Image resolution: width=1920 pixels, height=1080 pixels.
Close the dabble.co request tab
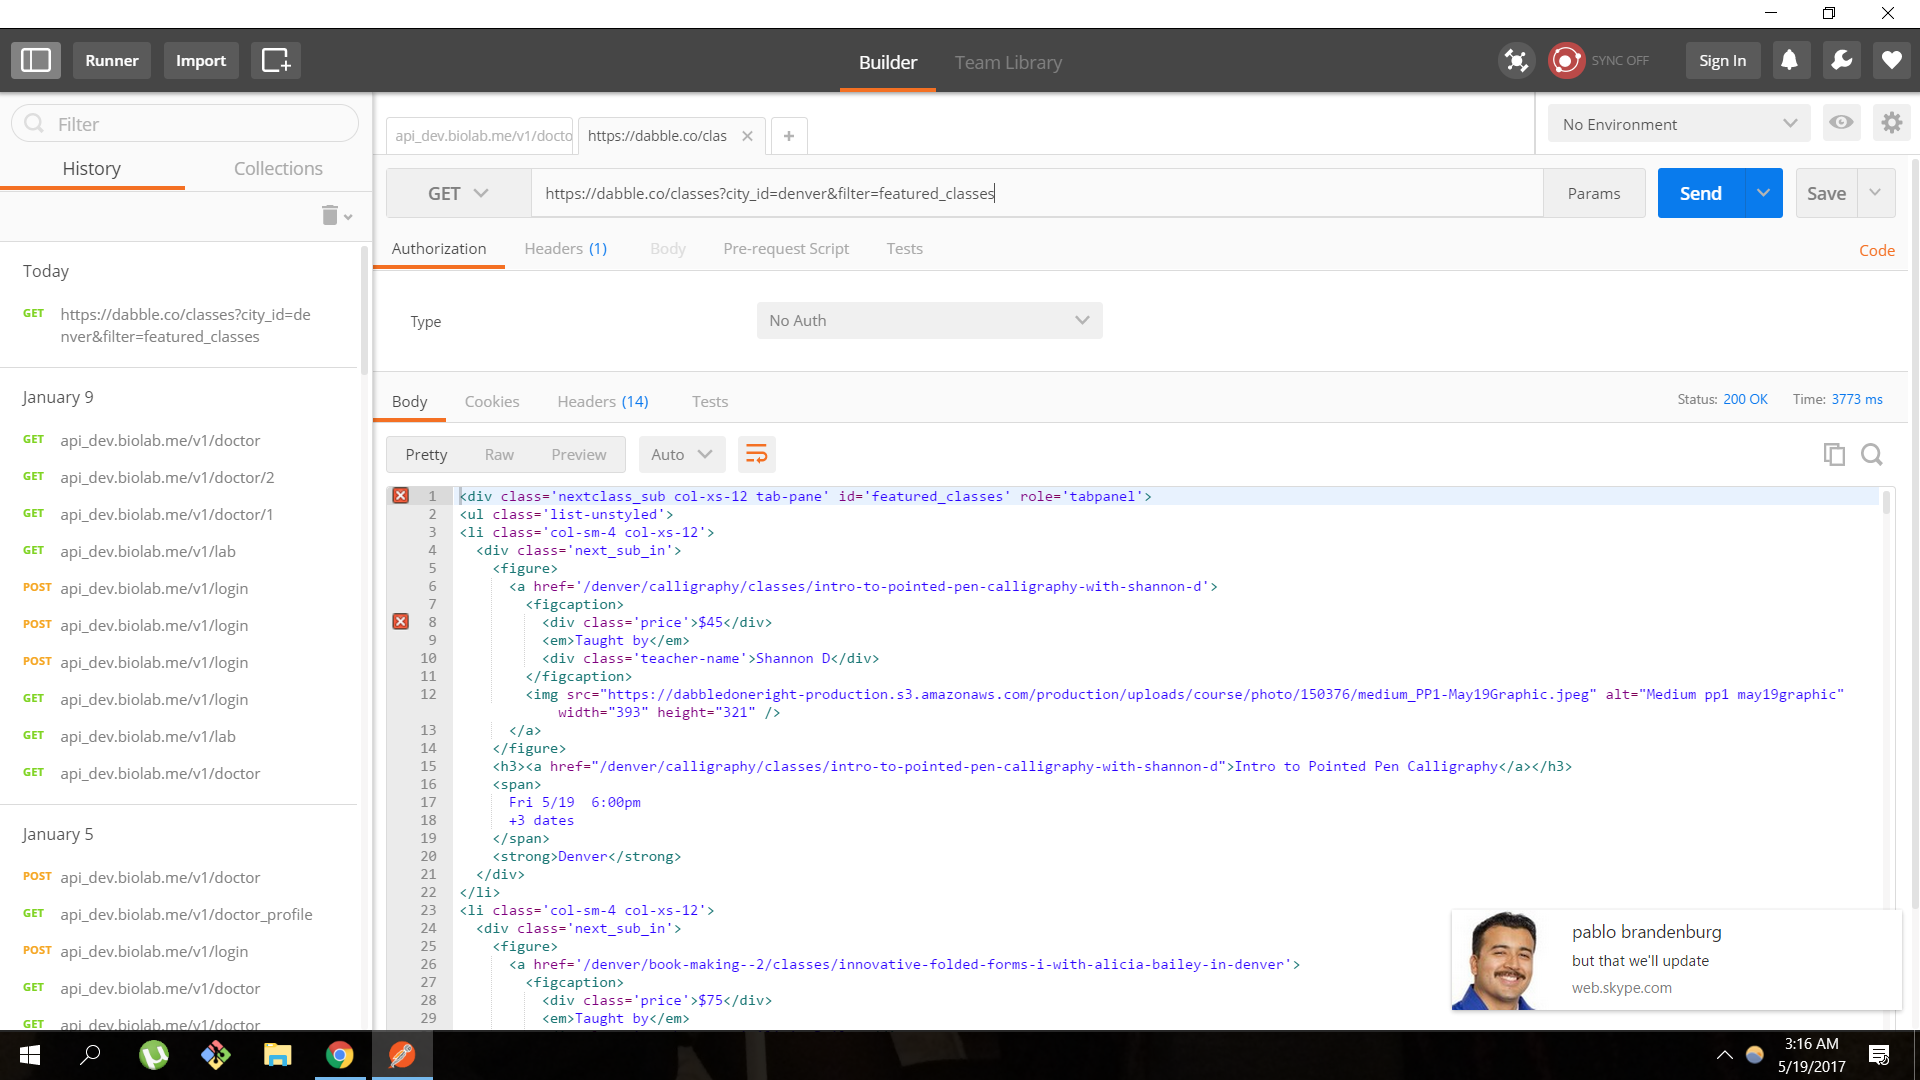tap(747, 136)
